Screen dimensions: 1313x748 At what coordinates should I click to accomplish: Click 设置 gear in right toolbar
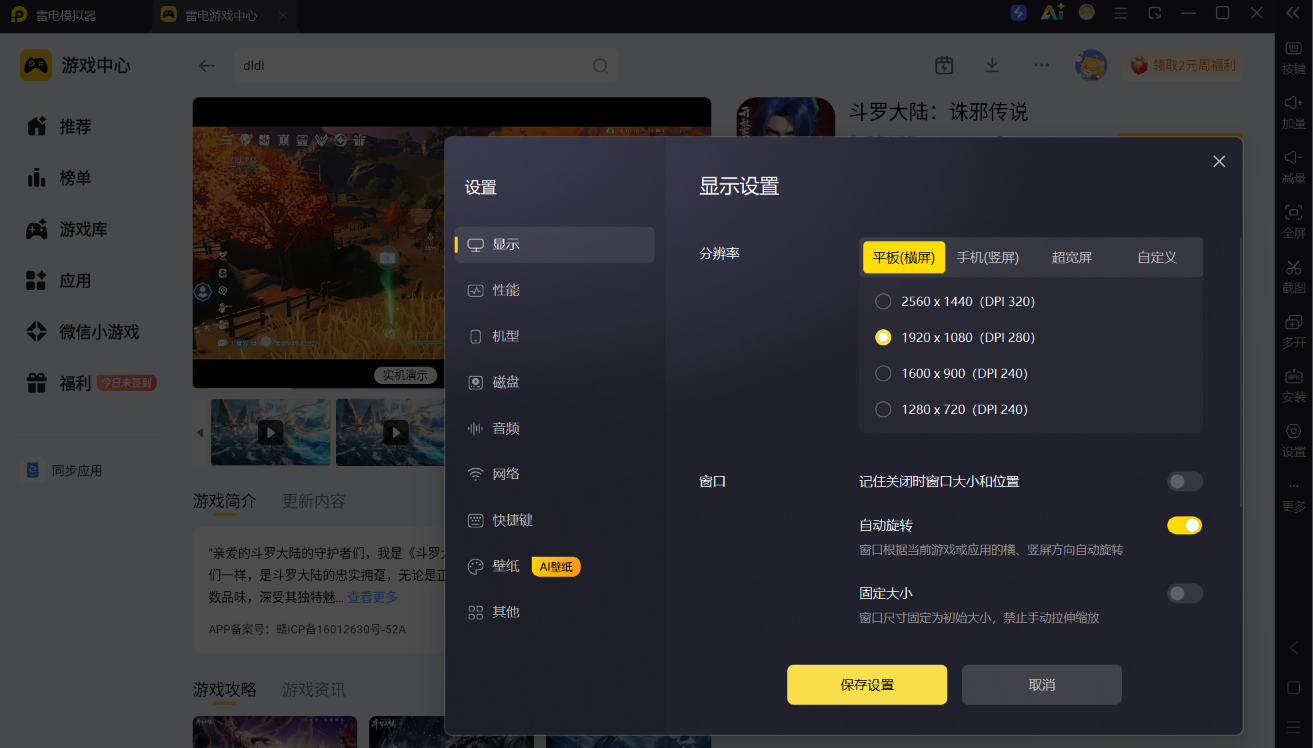click(x=1294, y=439)
